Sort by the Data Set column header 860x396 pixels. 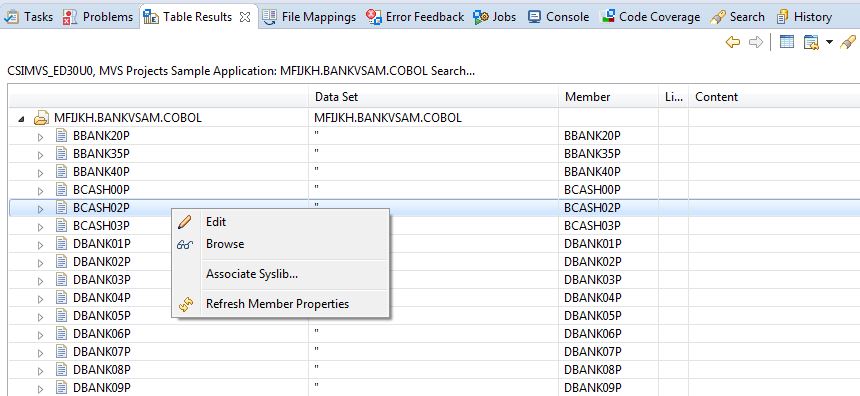[x=433, y=97]
